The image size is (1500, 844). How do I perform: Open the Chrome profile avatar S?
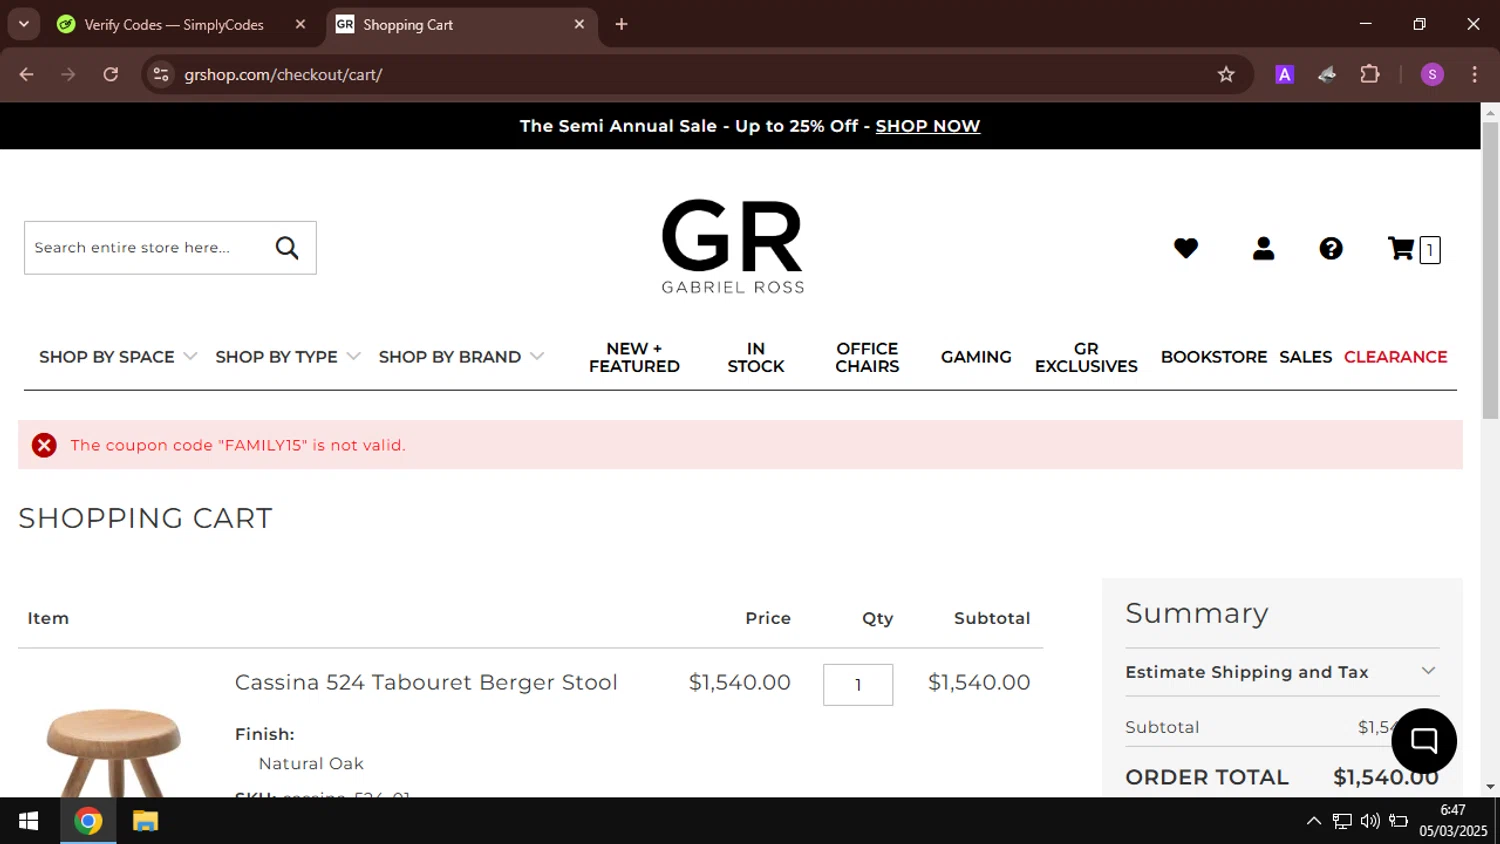(x=1432, y=74)
